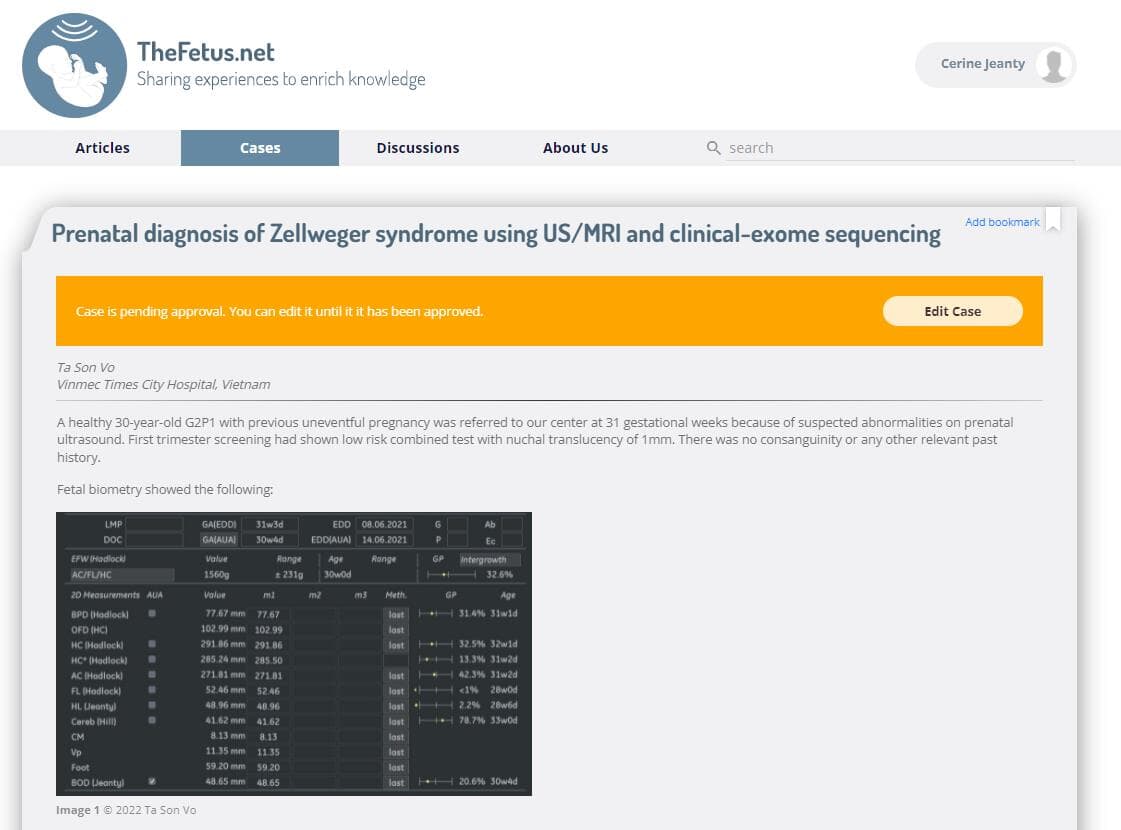
Task: Toggle the FL (Hadlock) AUA checkbox
Action: tap(152, 691)
